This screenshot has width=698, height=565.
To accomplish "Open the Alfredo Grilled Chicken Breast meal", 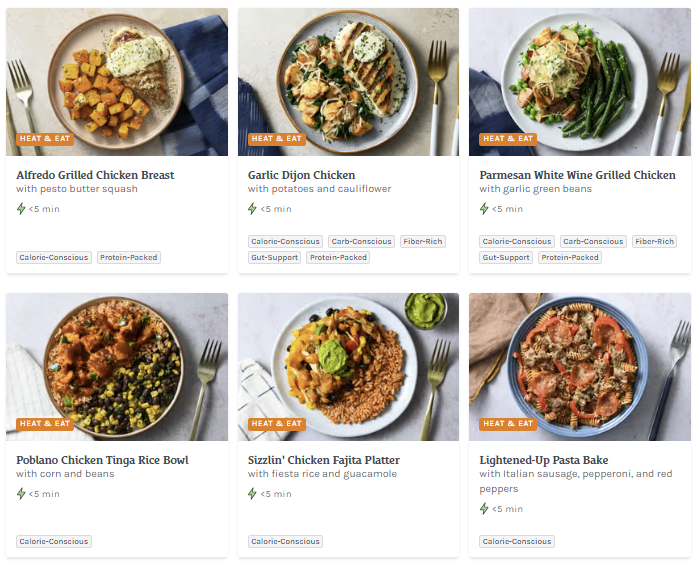I will (95, 175).
